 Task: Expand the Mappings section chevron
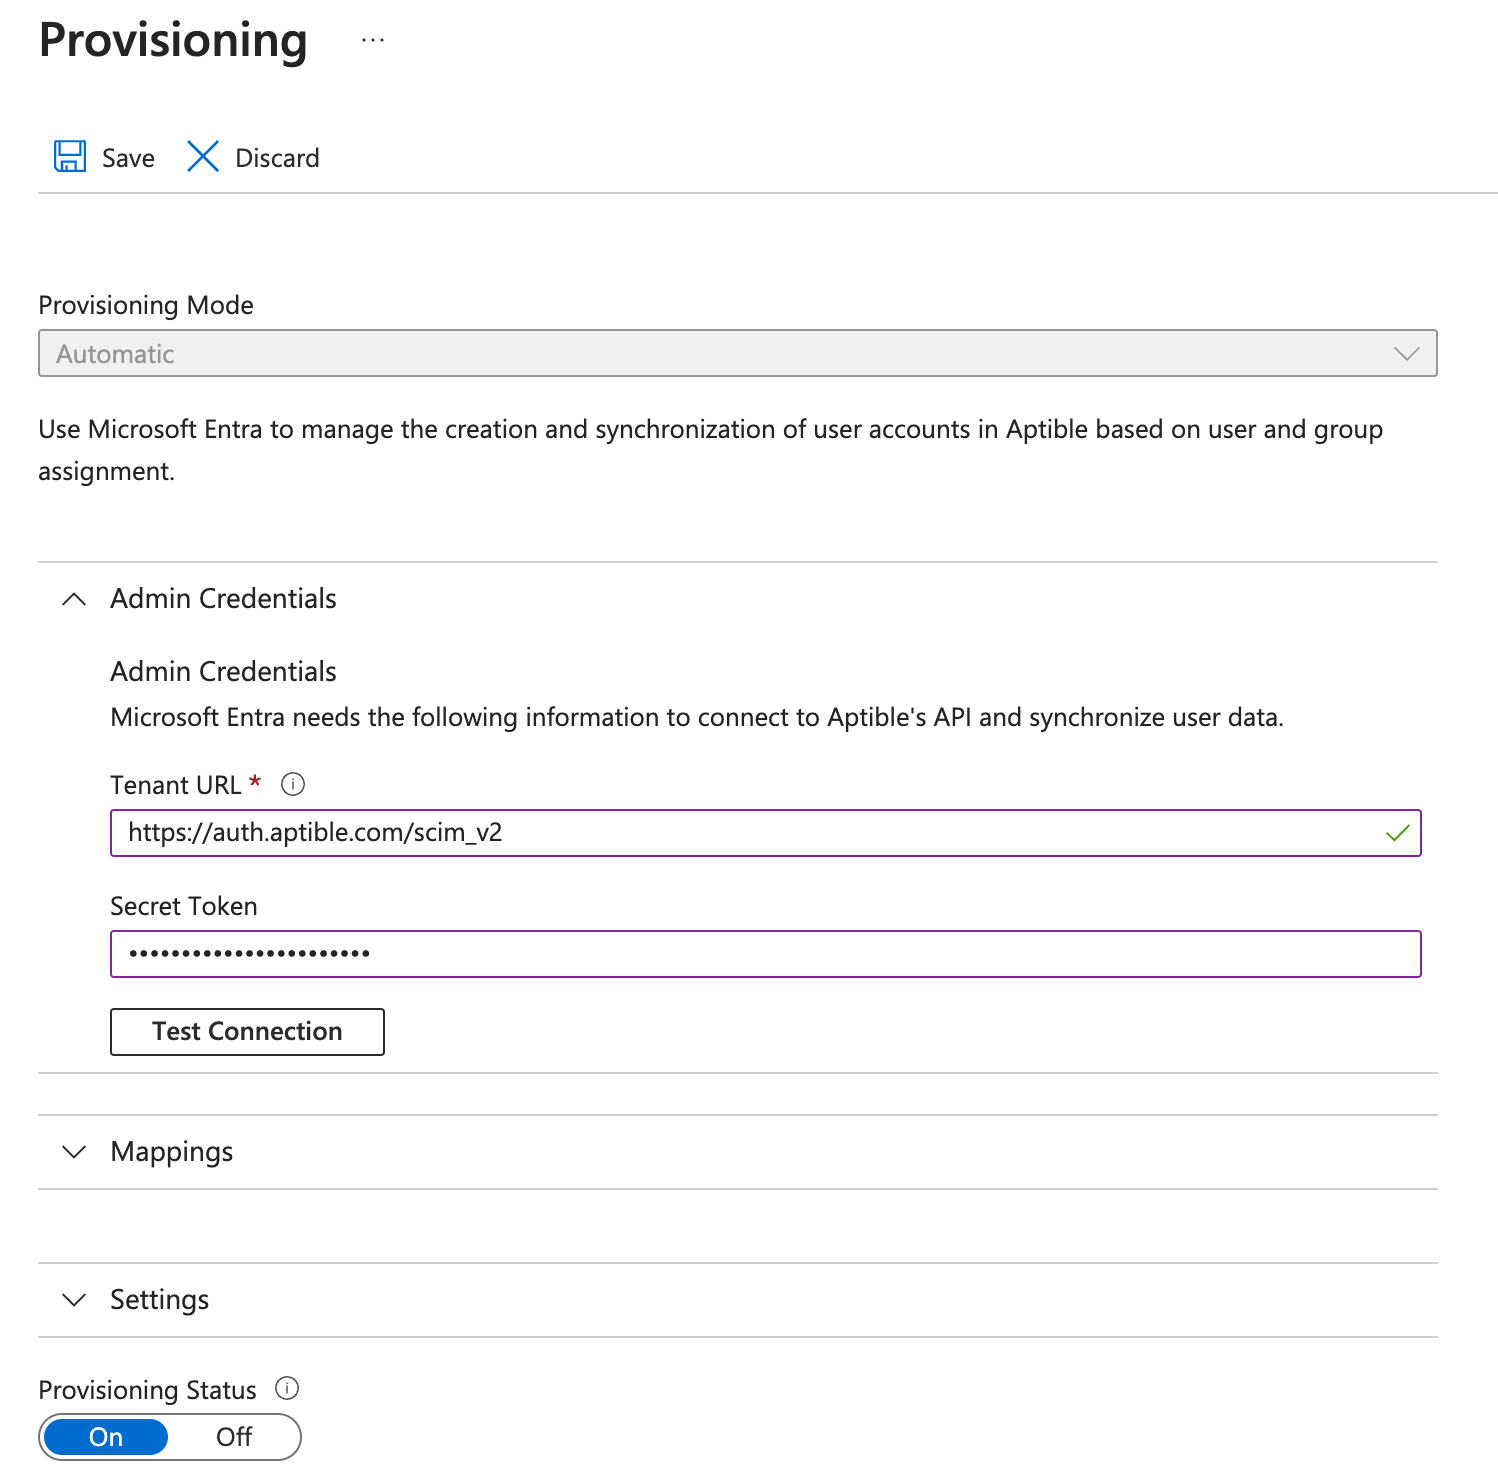coord(74,1152)
